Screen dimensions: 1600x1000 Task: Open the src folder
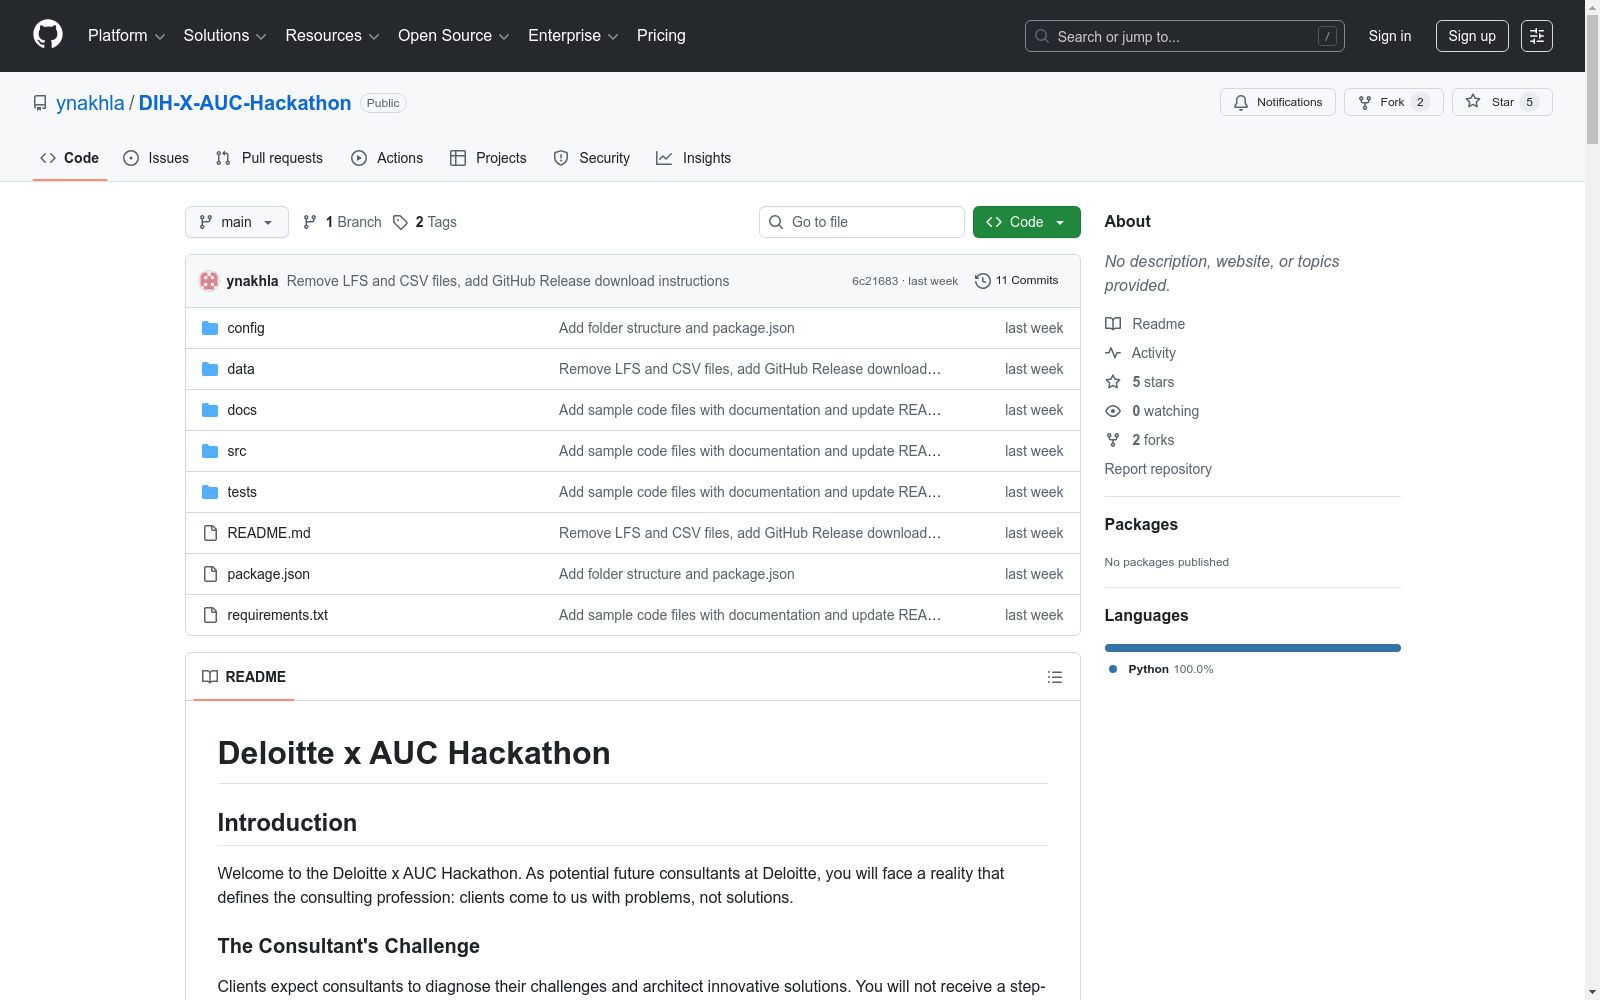pos(237,451)
